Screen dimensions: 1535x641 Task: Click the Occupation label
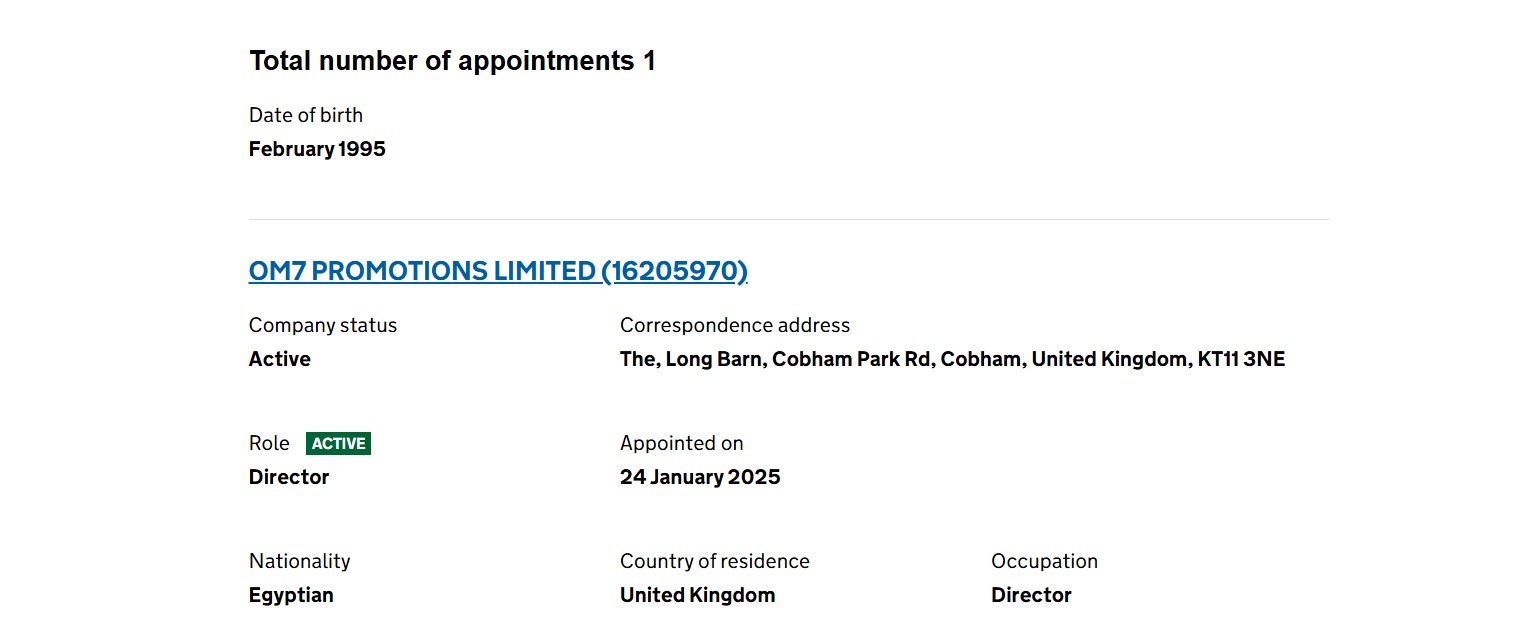click(1044, 561)
